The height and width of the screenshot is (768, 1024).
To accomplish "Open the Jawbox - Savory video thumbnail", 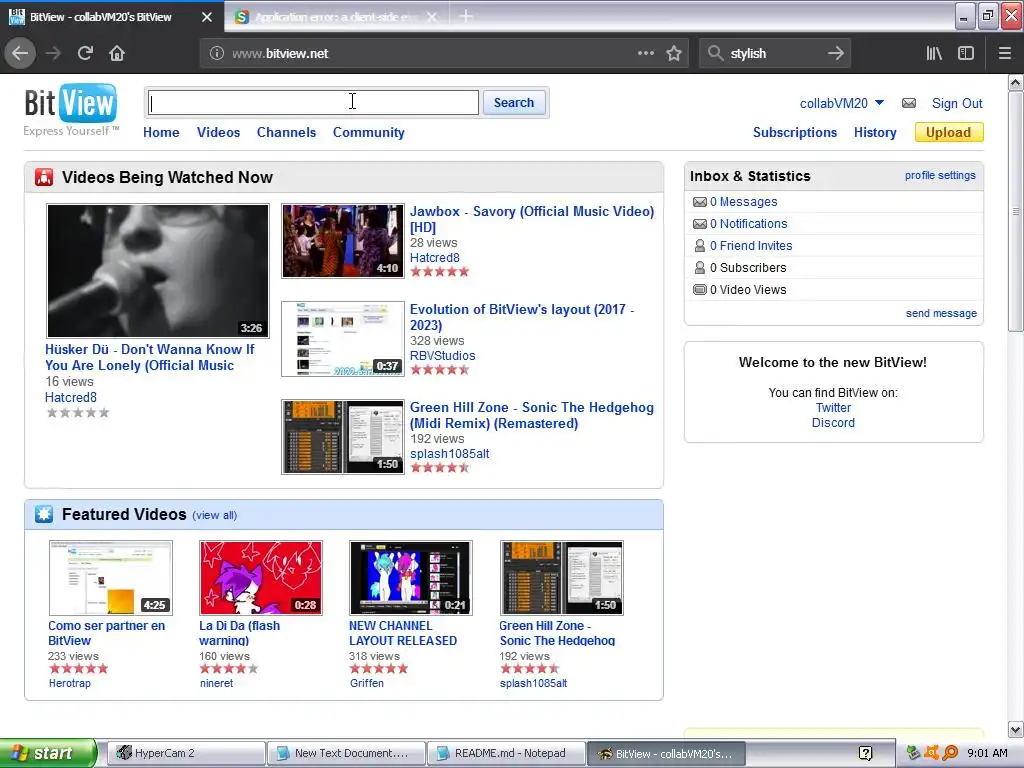I will tap(343, 241).
